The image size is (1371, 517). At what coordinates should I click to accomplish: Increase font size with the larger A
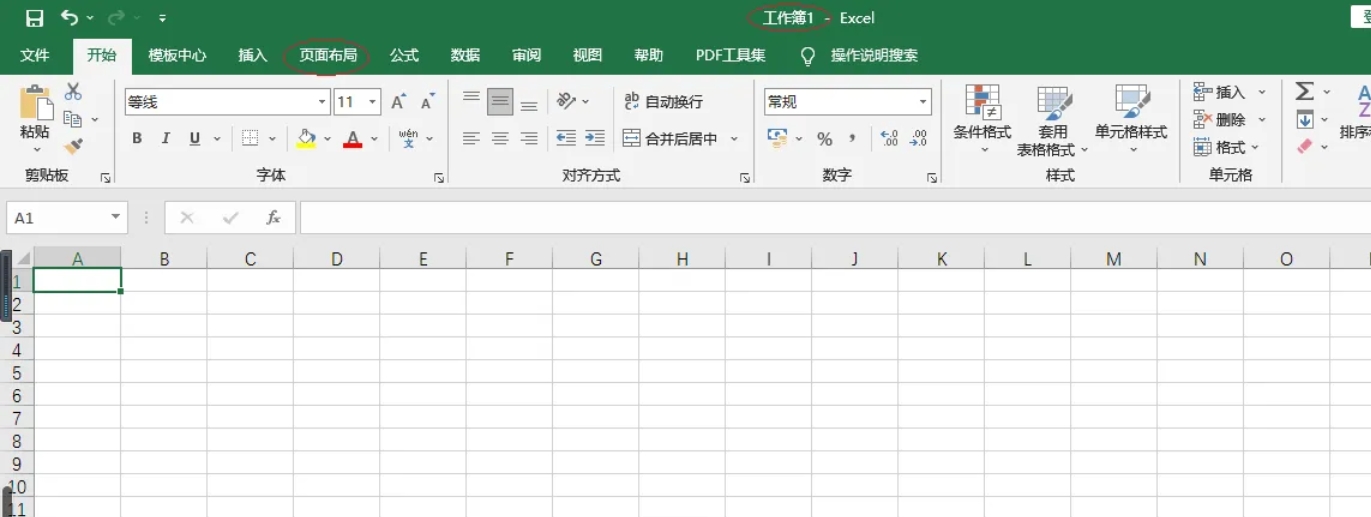pos(398,102)
